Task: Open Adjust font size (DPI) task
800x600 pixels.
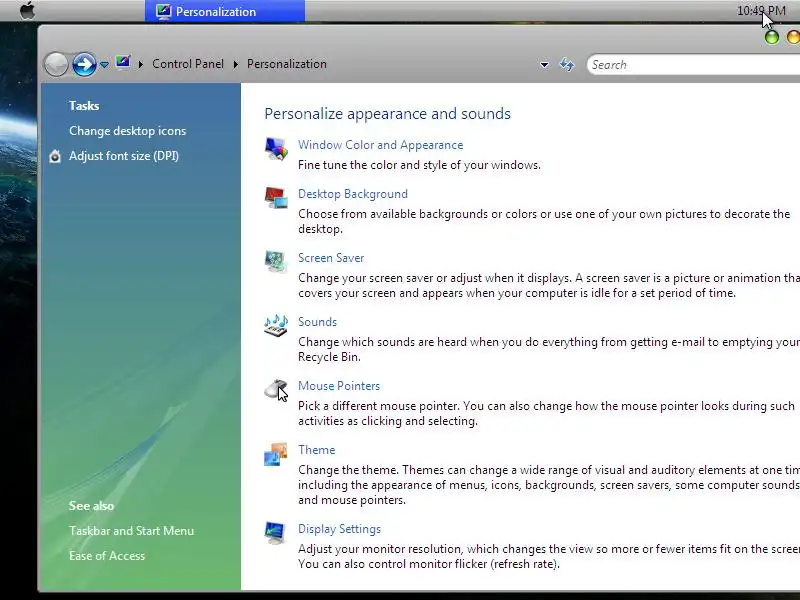Action: (124, 156)
